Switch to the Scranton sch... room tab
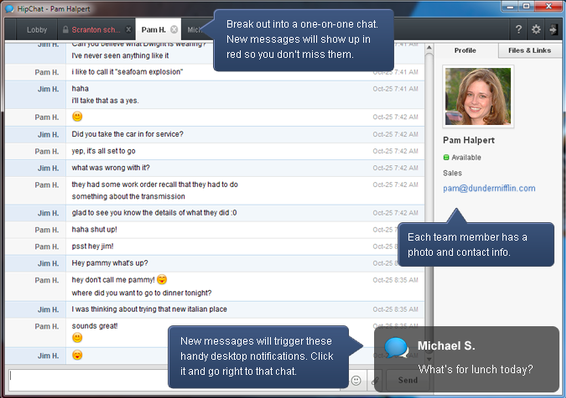This screenshot has width=566, height=398. click(x=96, y=30)
